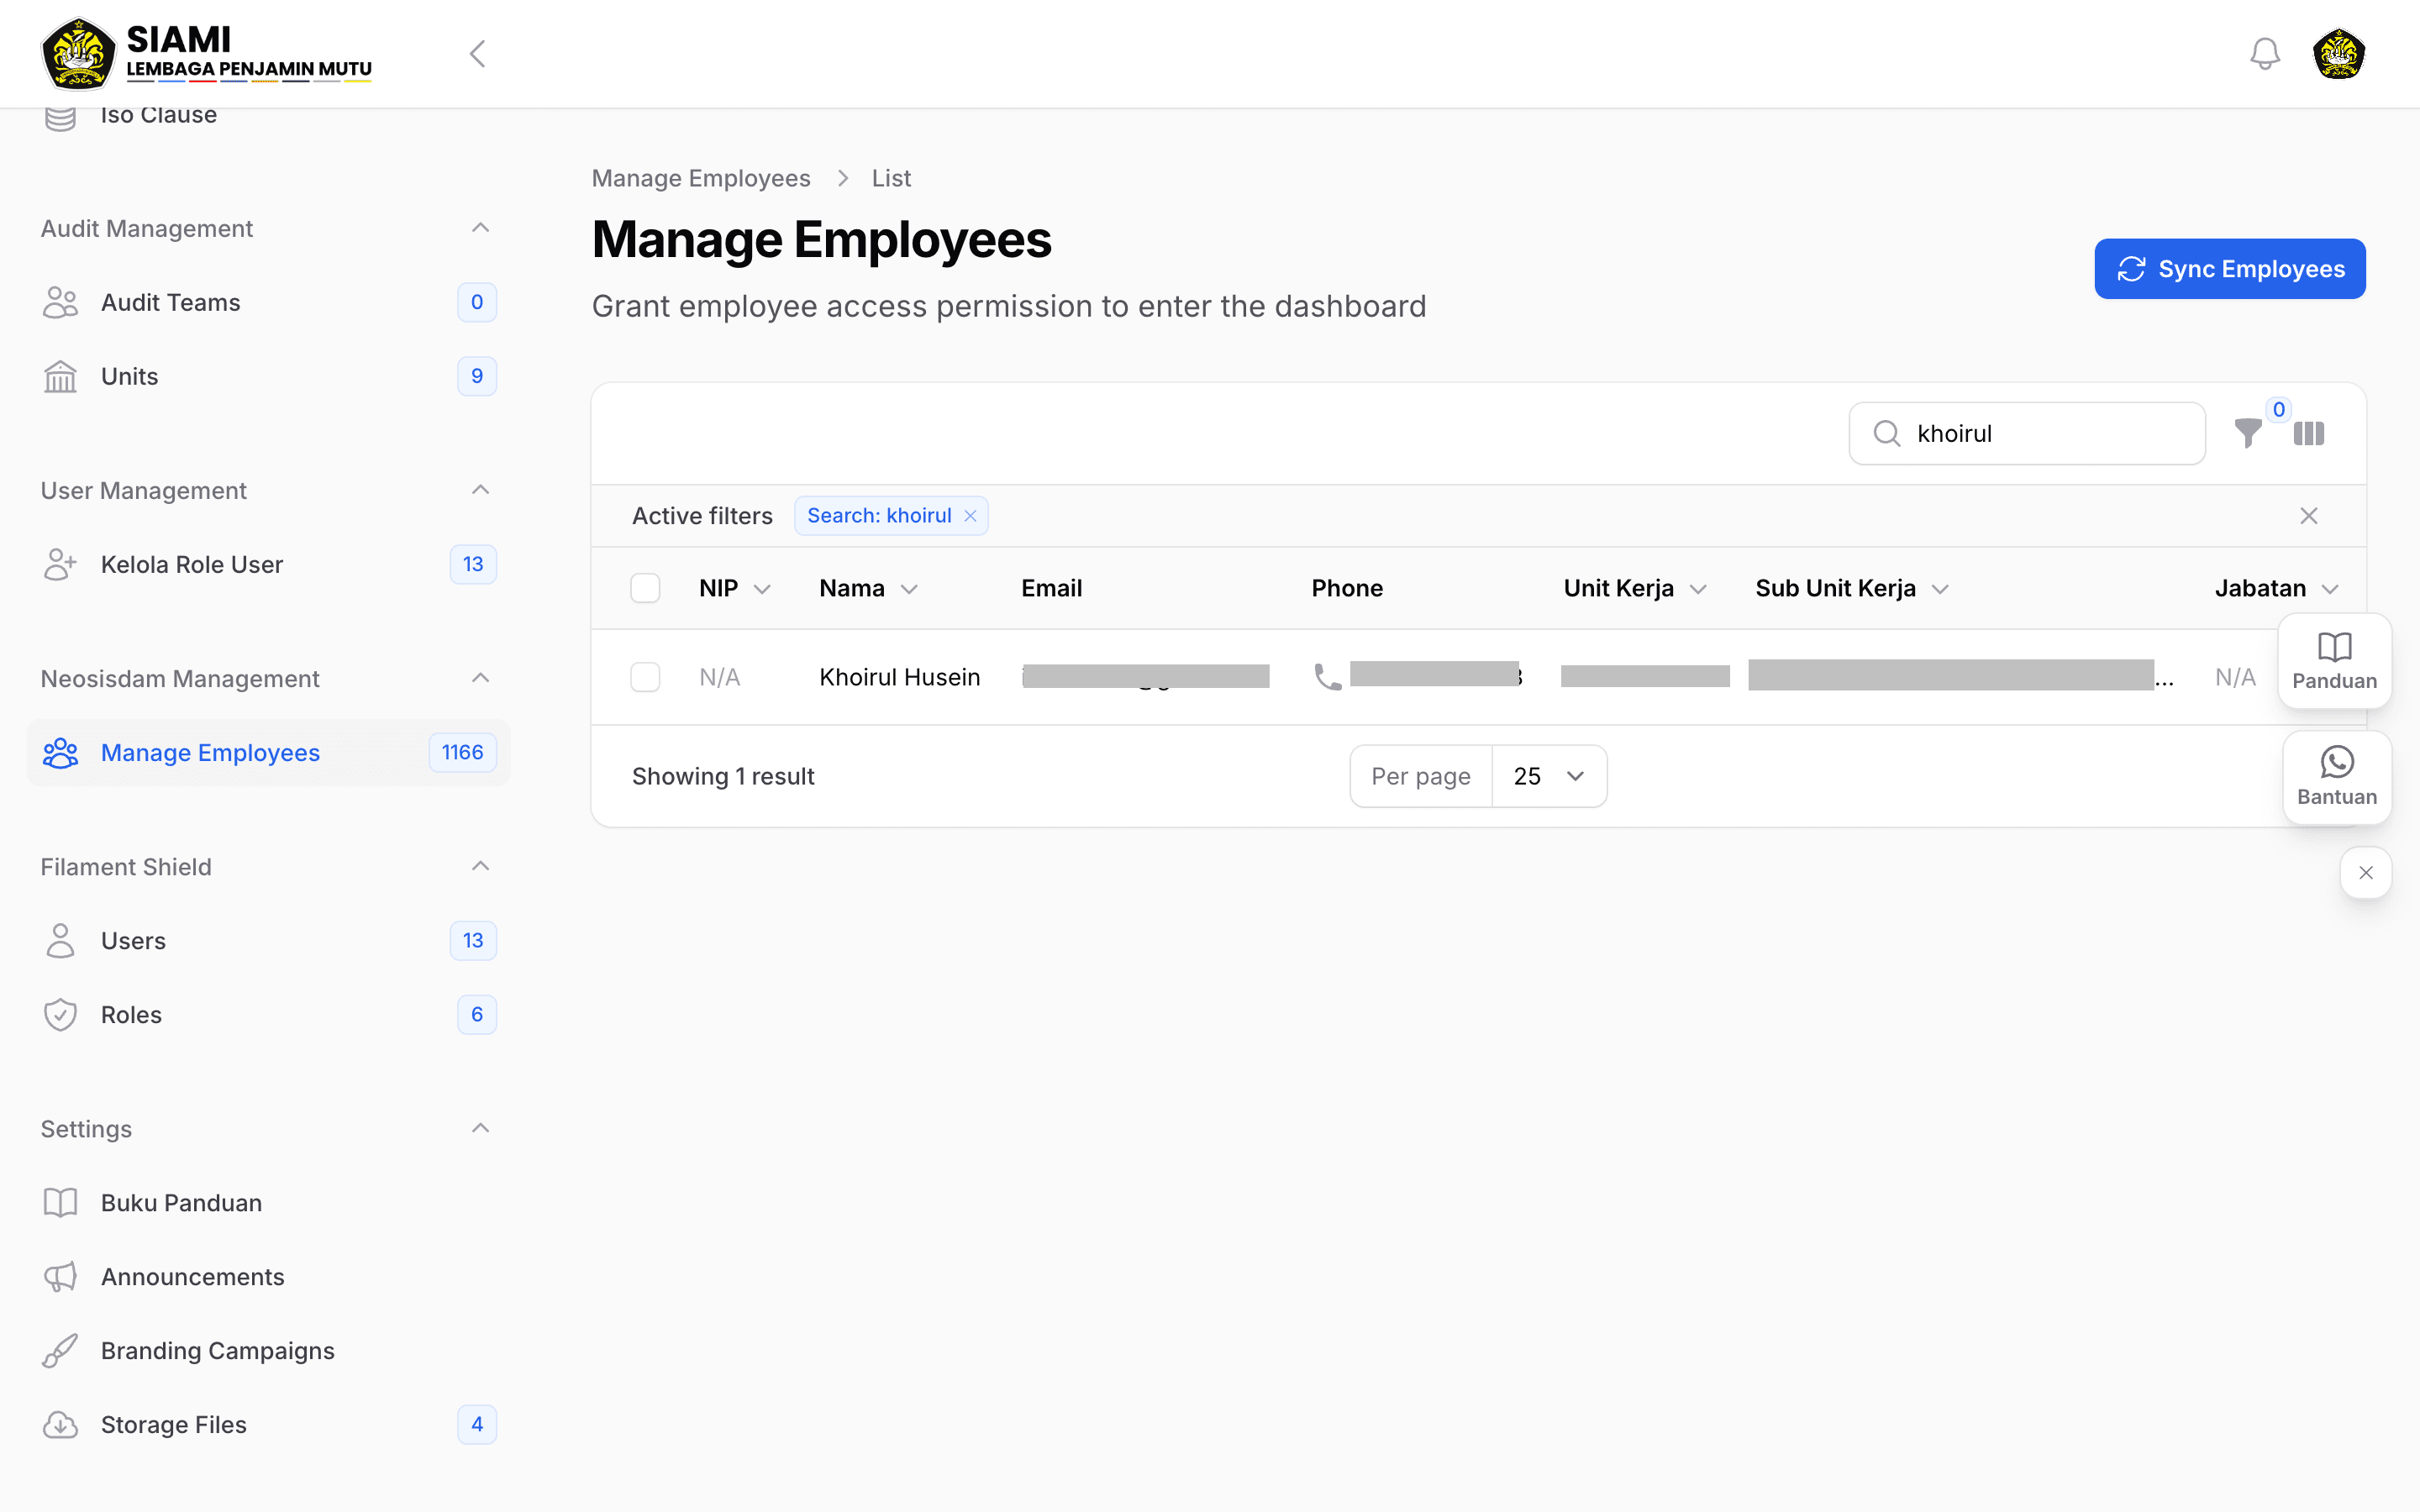Viewport: 2420px width, 1512px height.
Task: Open Manage Employees in sidebar
Action: point(268,752)
